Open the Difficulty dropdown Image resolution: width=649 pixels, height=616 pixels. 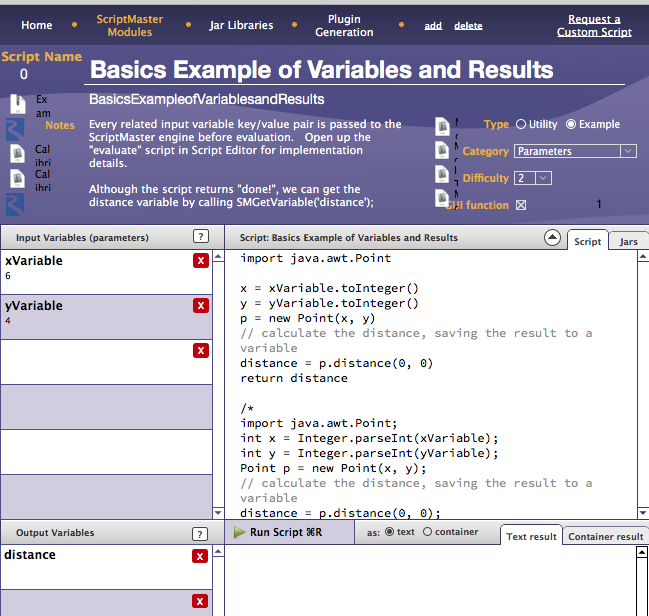[x=533, y=178]
